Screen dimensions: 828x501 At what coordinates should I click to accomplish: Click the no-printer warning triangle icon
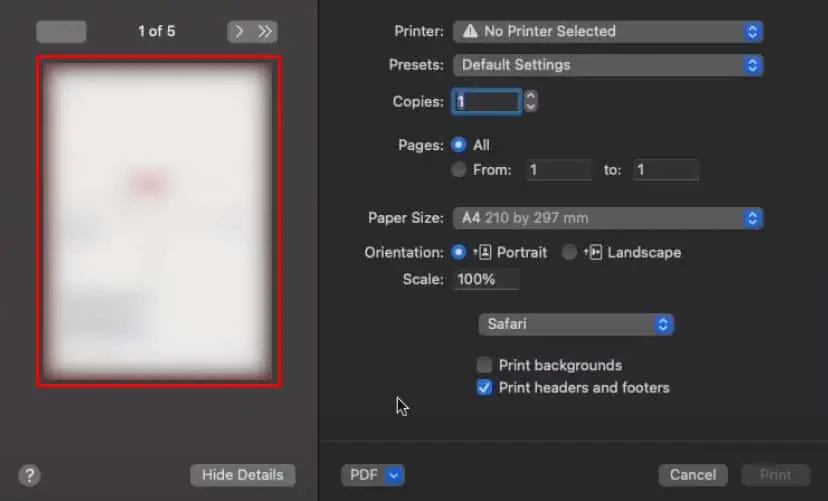click(470, 31)
